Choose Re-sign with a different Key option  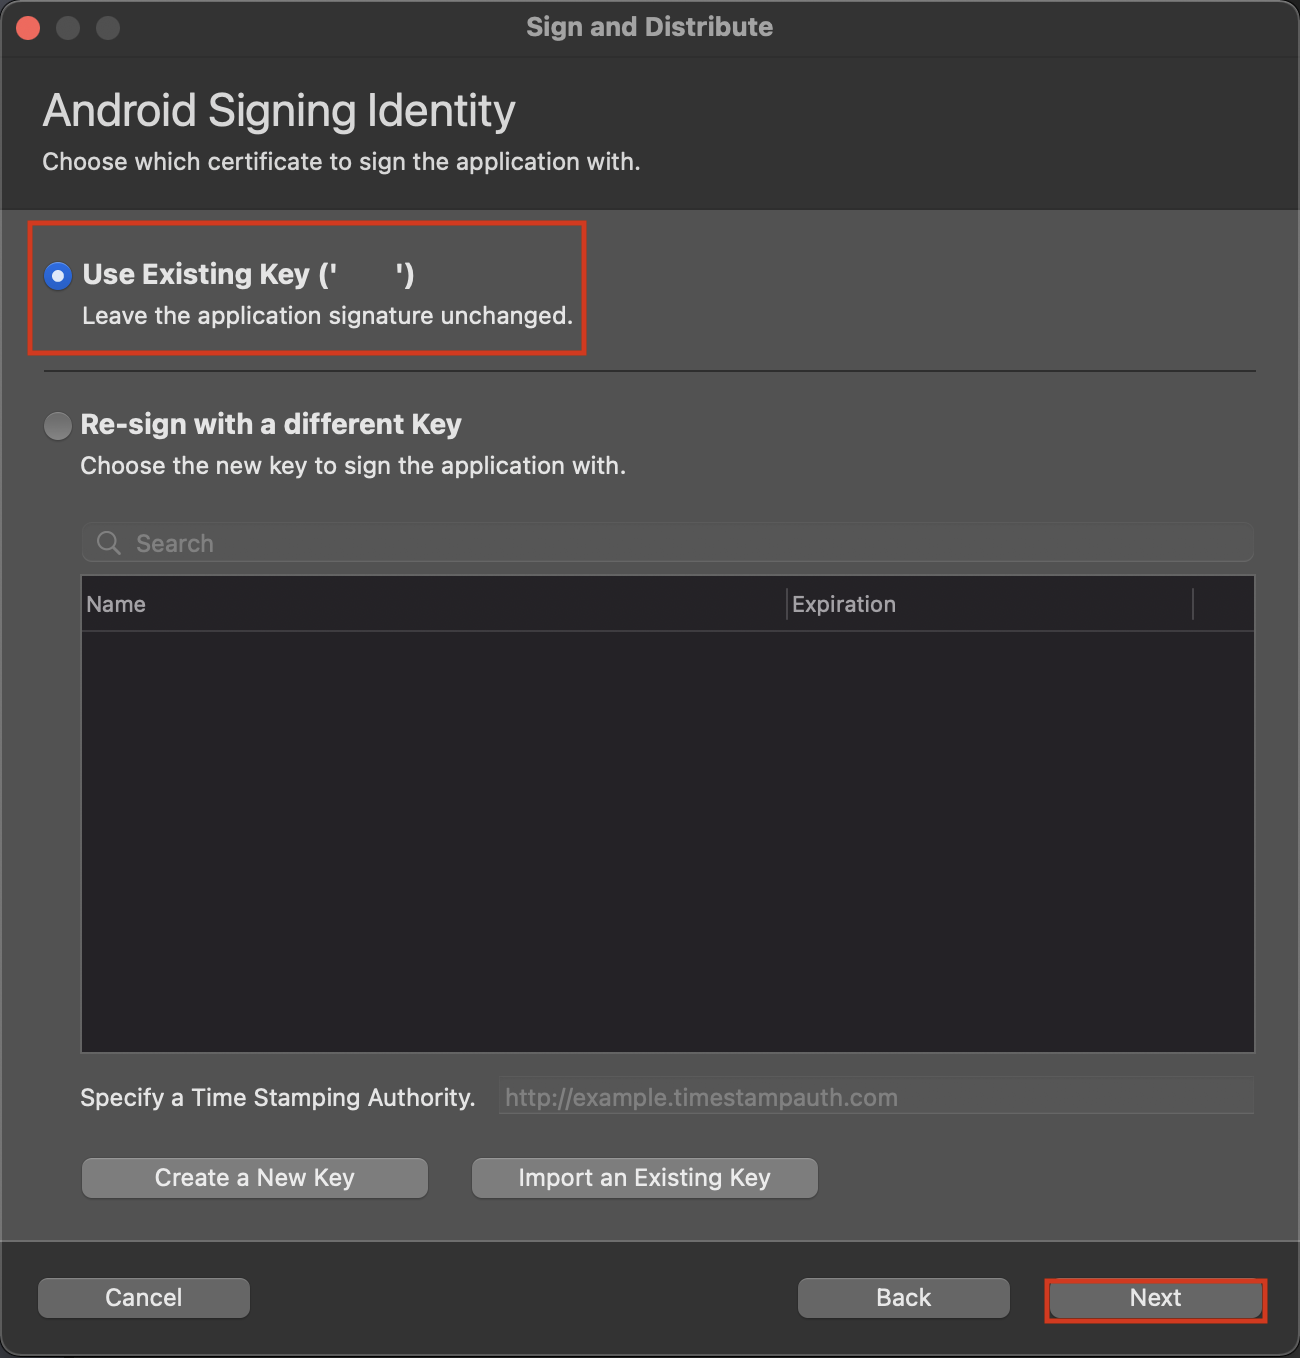click(58, 426)
